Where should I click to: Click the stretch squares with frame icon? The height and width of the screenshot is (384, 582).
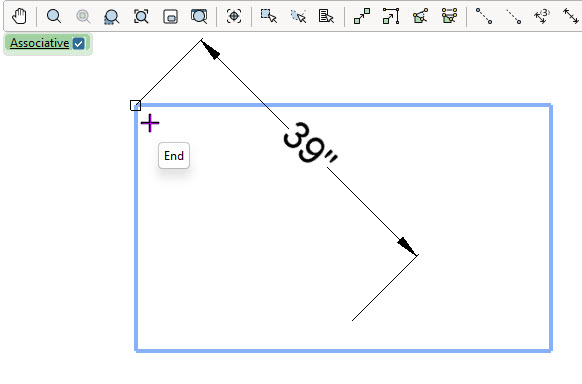[x=391, y=16]
